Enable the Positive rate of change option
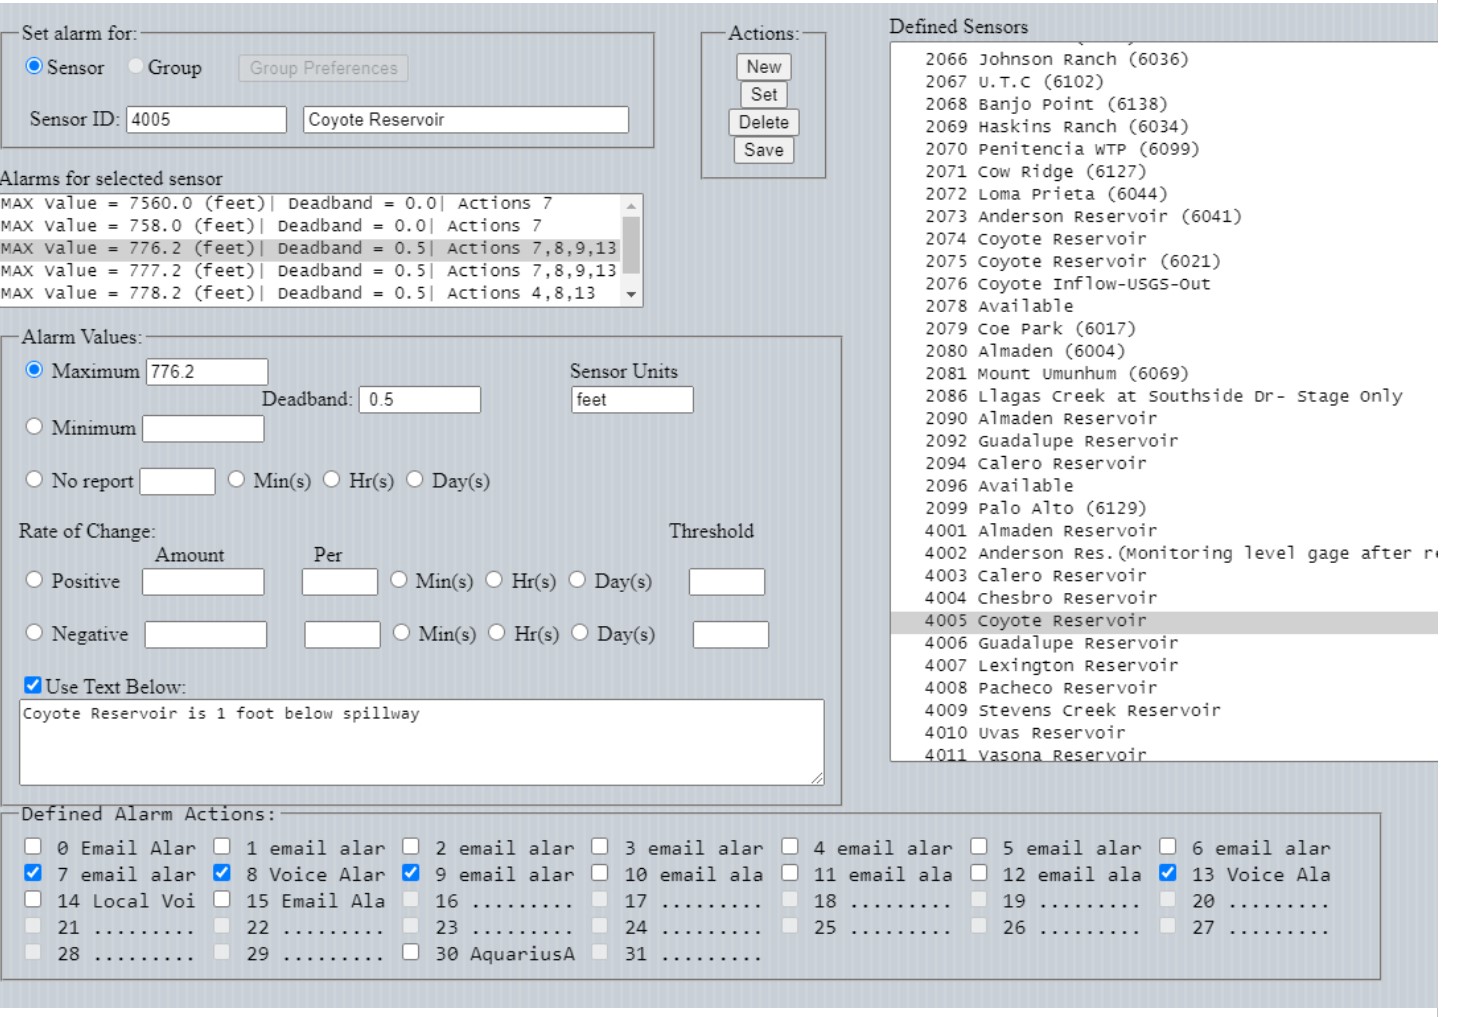 (34, 580)
